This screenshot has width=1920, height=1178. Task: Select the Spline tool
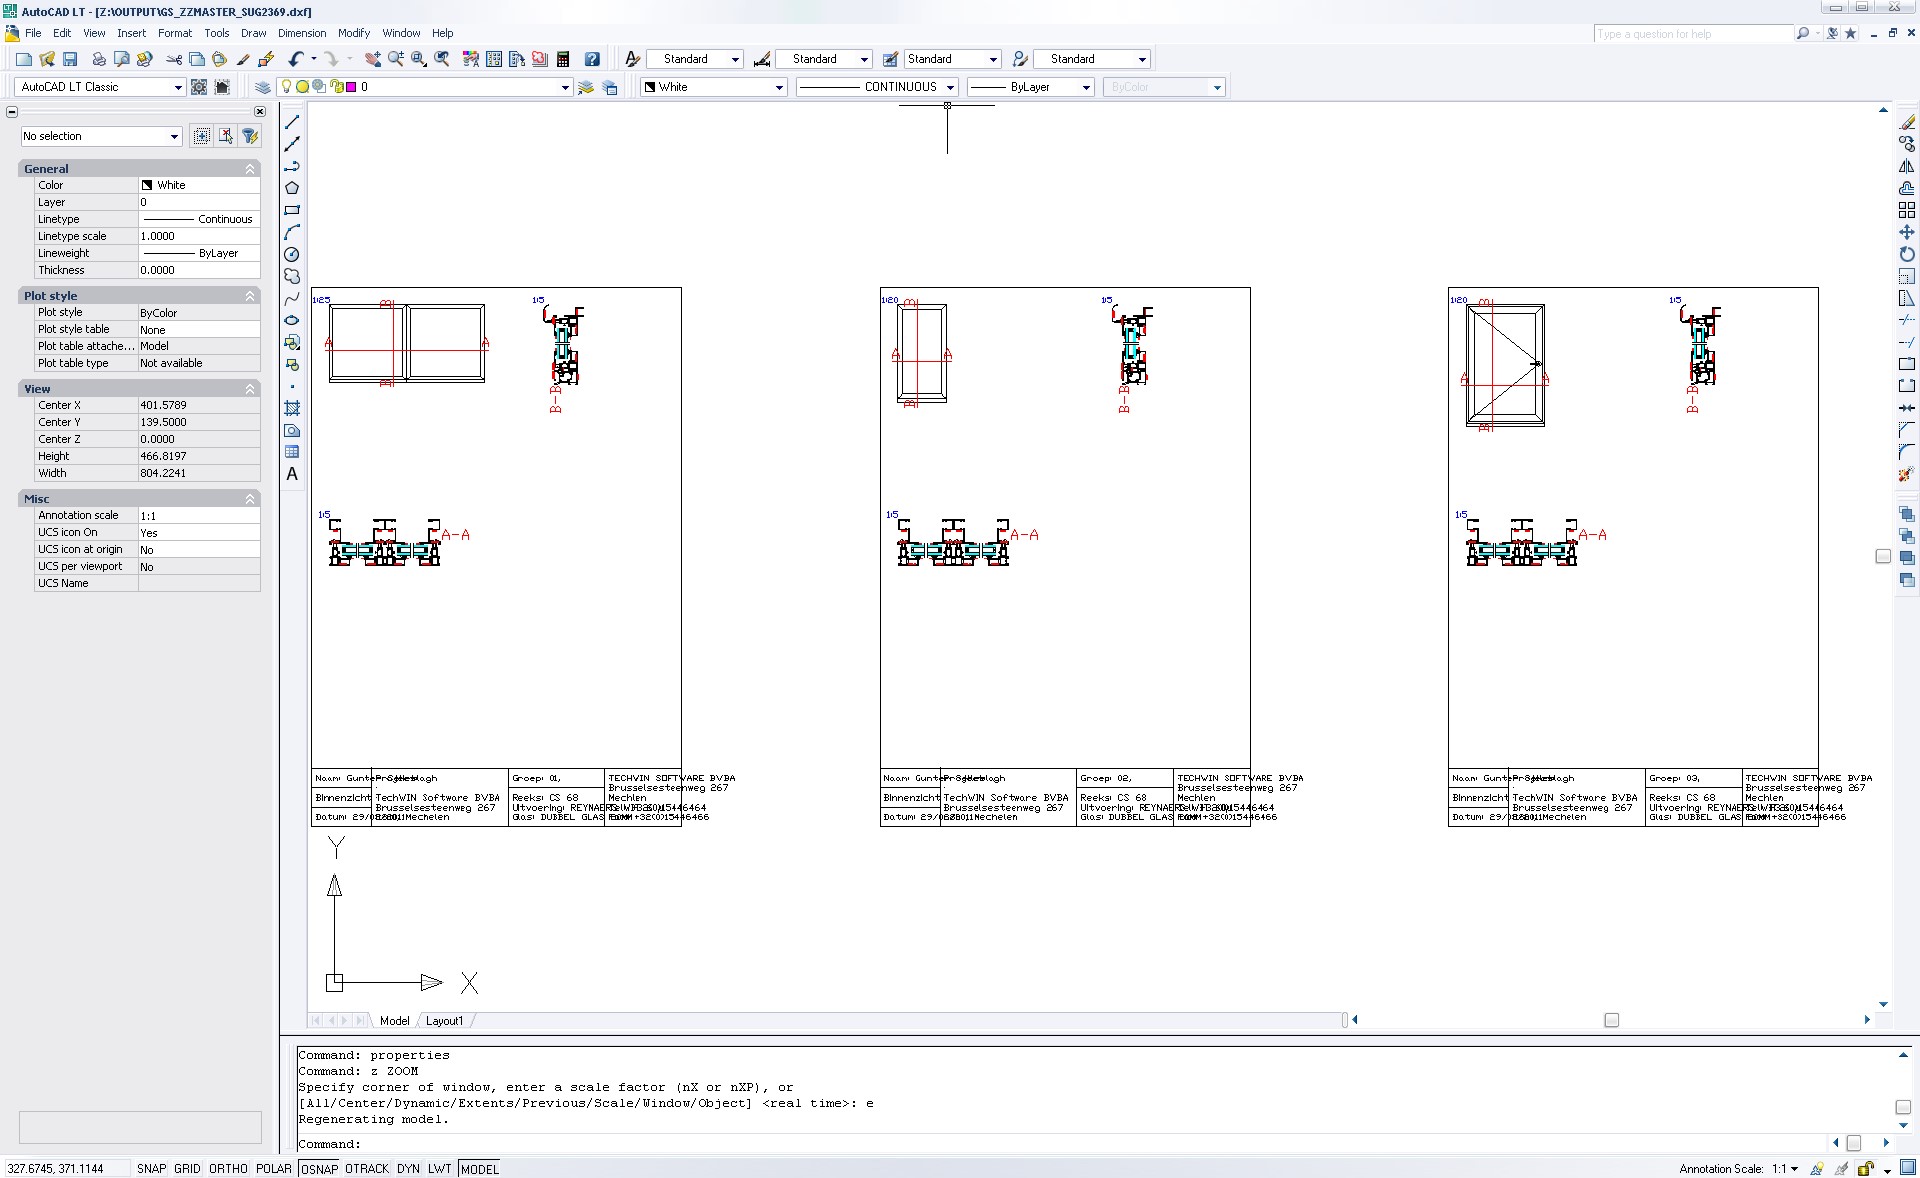pyautogui.click(x=292, y=298)
